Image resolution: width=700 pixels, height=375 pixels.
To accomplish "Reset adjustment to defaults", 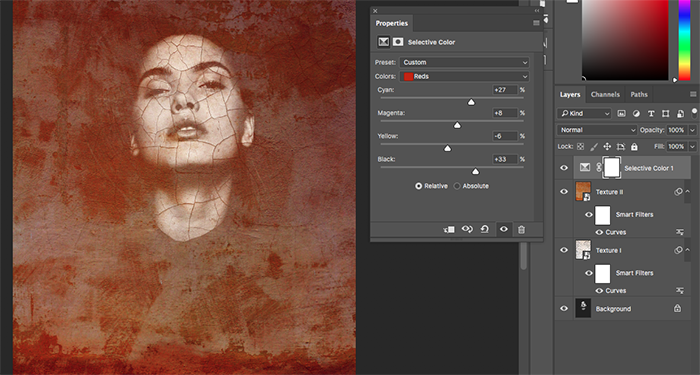I will pos(485,229).
